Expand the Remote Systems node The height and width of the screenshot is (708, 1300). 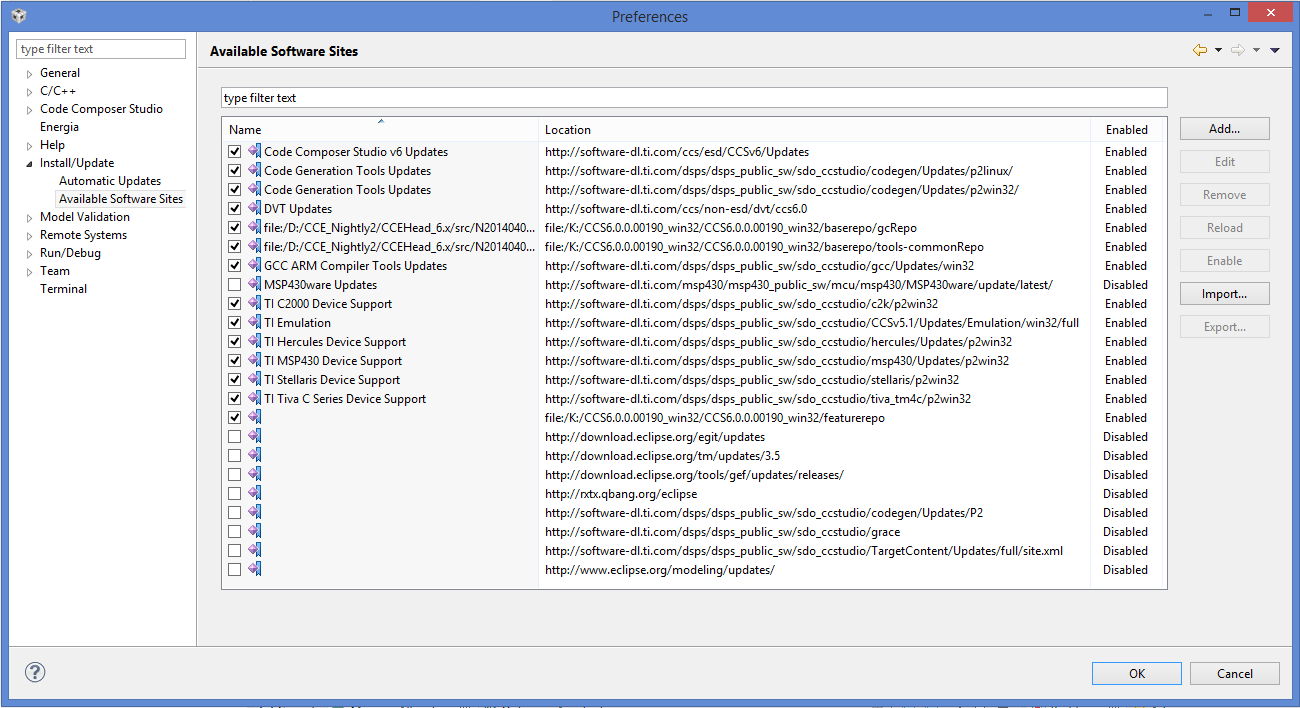tap(29, 236)
